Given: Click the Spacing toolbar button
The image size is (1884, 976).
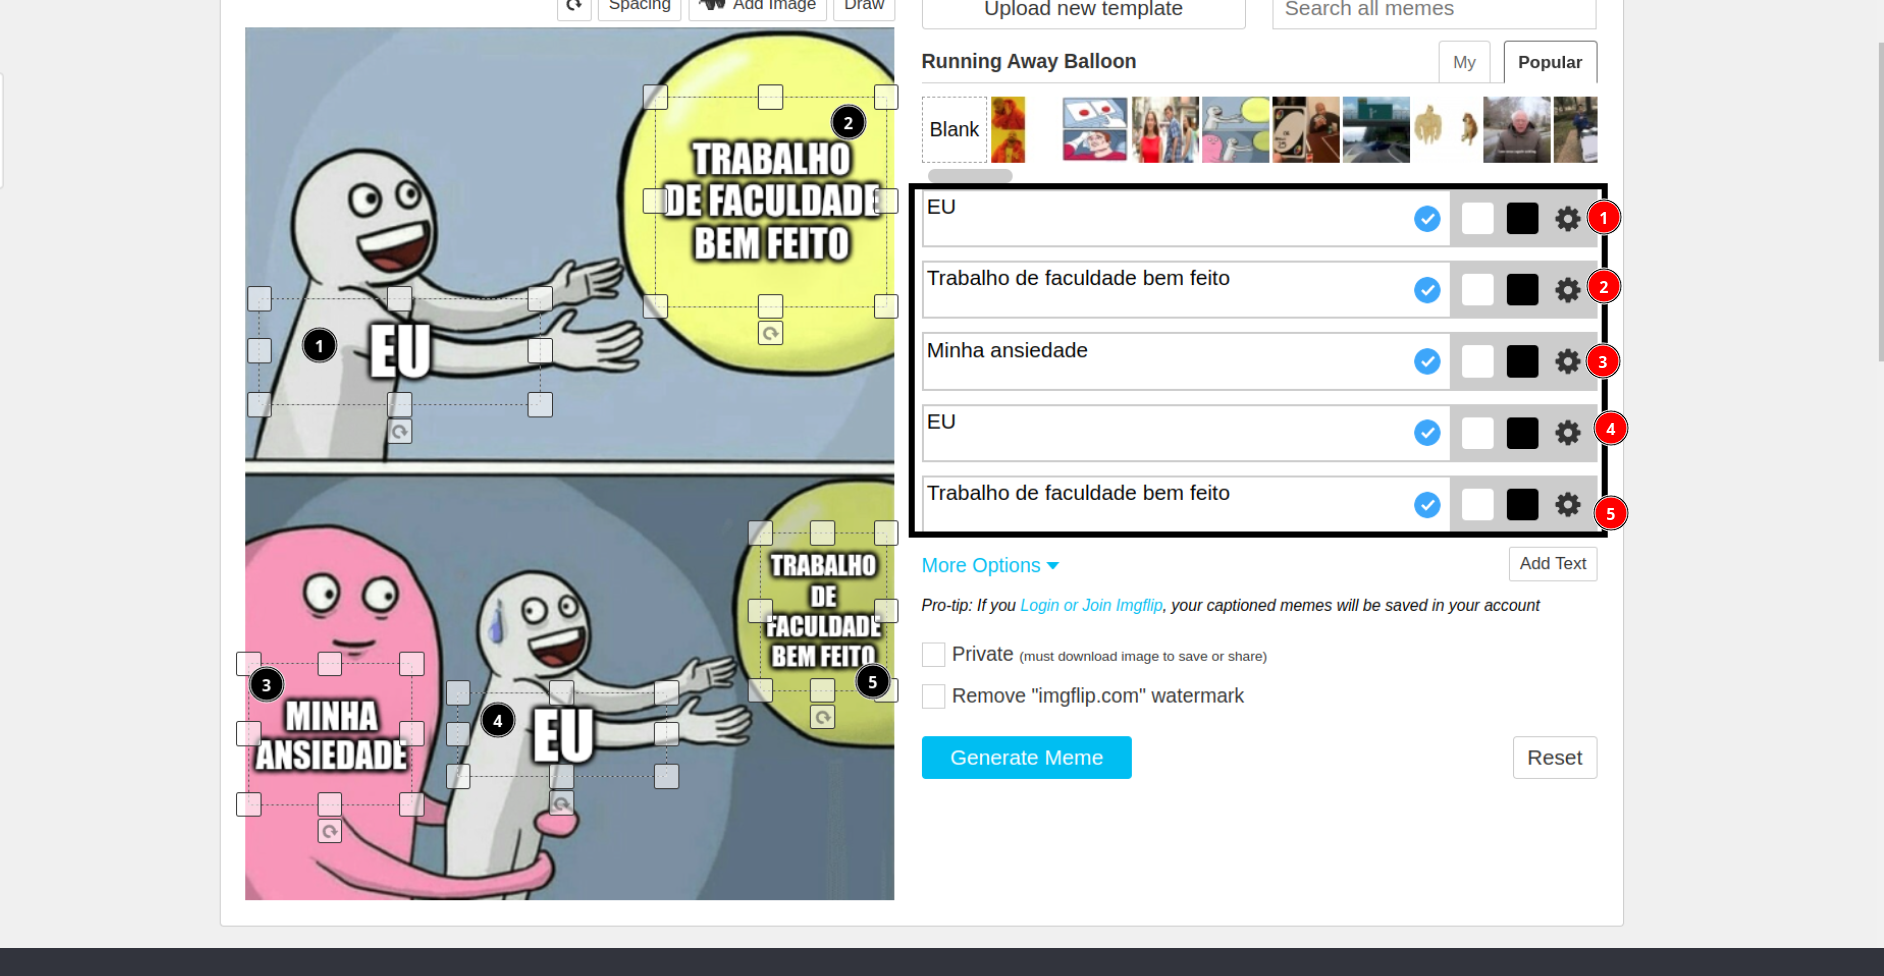Looking at the screenshot, I should [639, 6].
